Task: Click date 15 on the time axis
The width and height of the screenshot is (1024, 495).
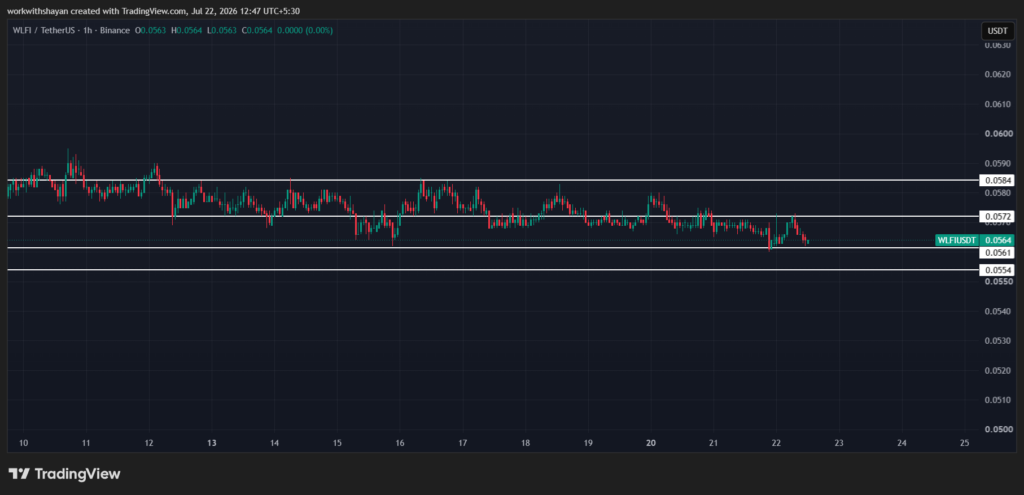Action: pos(337,443)
